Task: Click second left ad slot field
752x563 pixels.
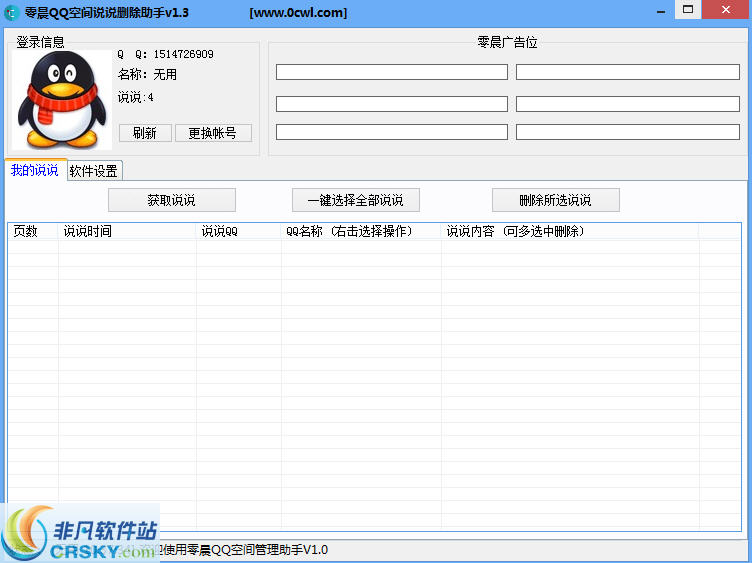Action: (392, 104)
